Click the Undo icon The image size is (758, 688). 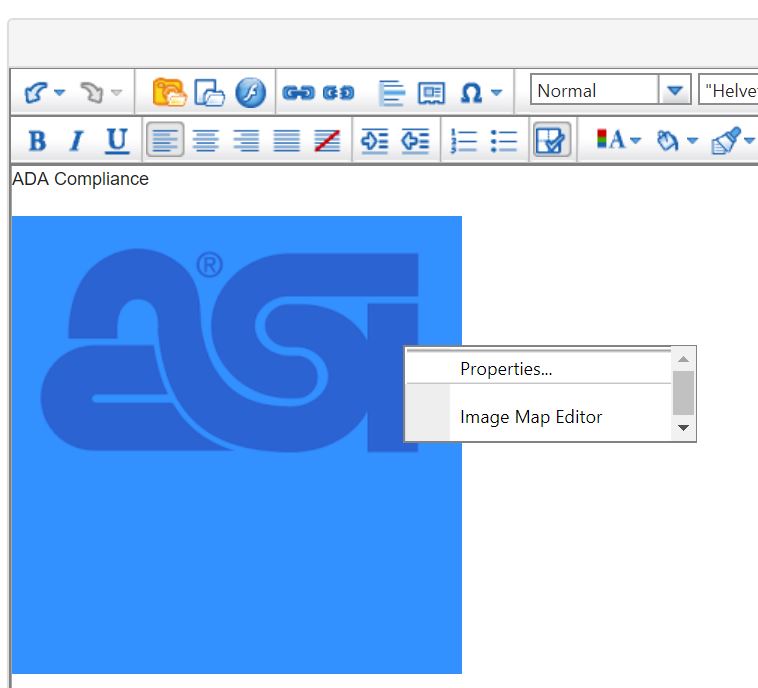coord(36,92)
